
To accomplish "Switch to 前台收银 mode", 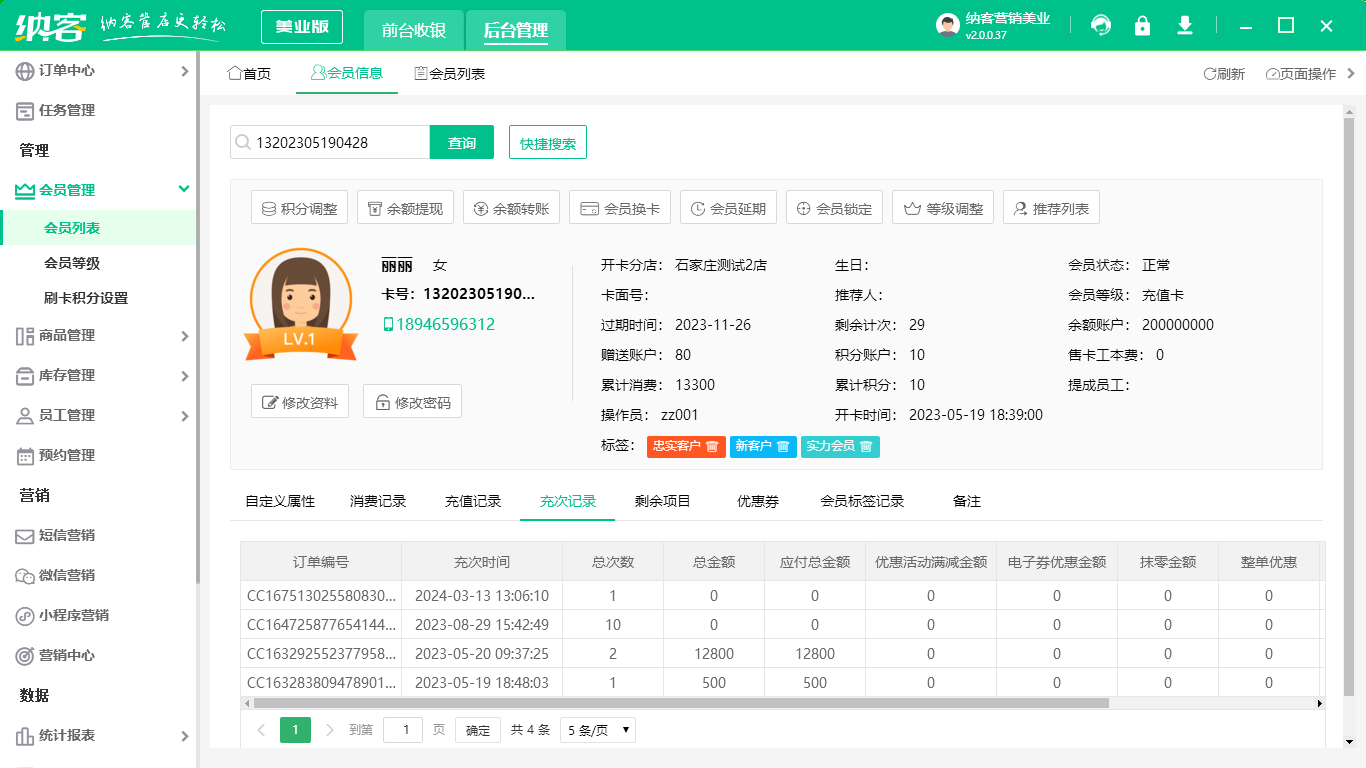I will [x=416, y=30].
